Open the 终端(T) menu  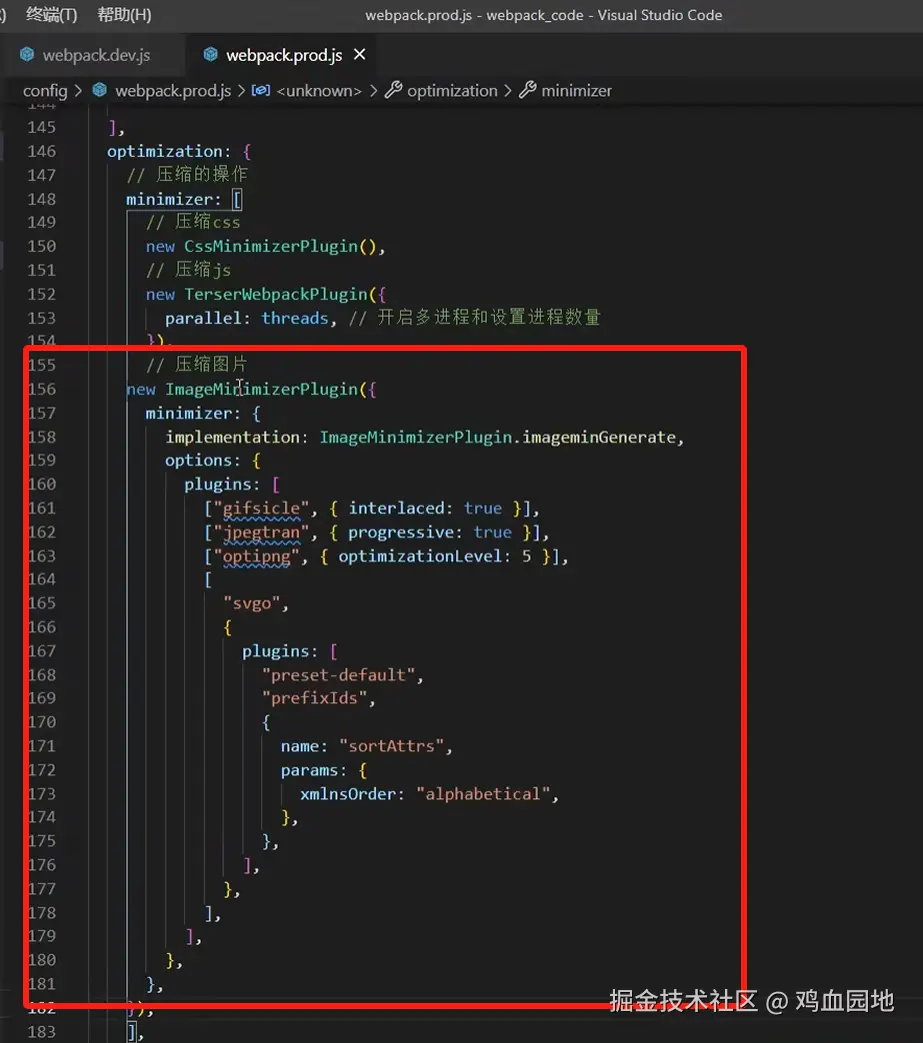tap(51, 15)
